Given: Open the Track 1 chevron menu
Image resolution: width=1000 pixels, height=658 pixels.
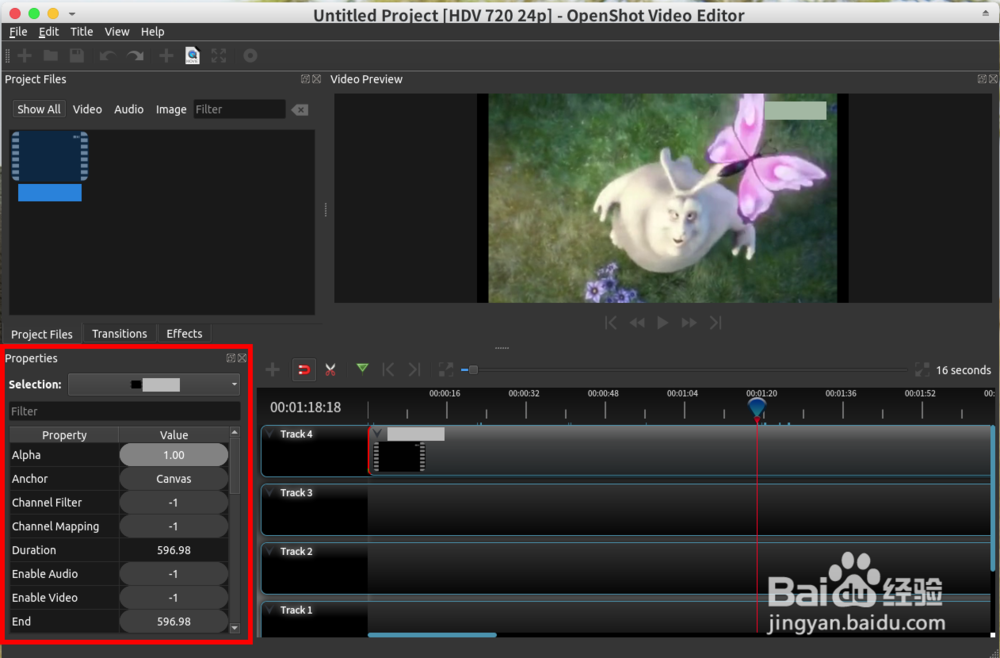Looking at the screenshot, I should (270, 610).
